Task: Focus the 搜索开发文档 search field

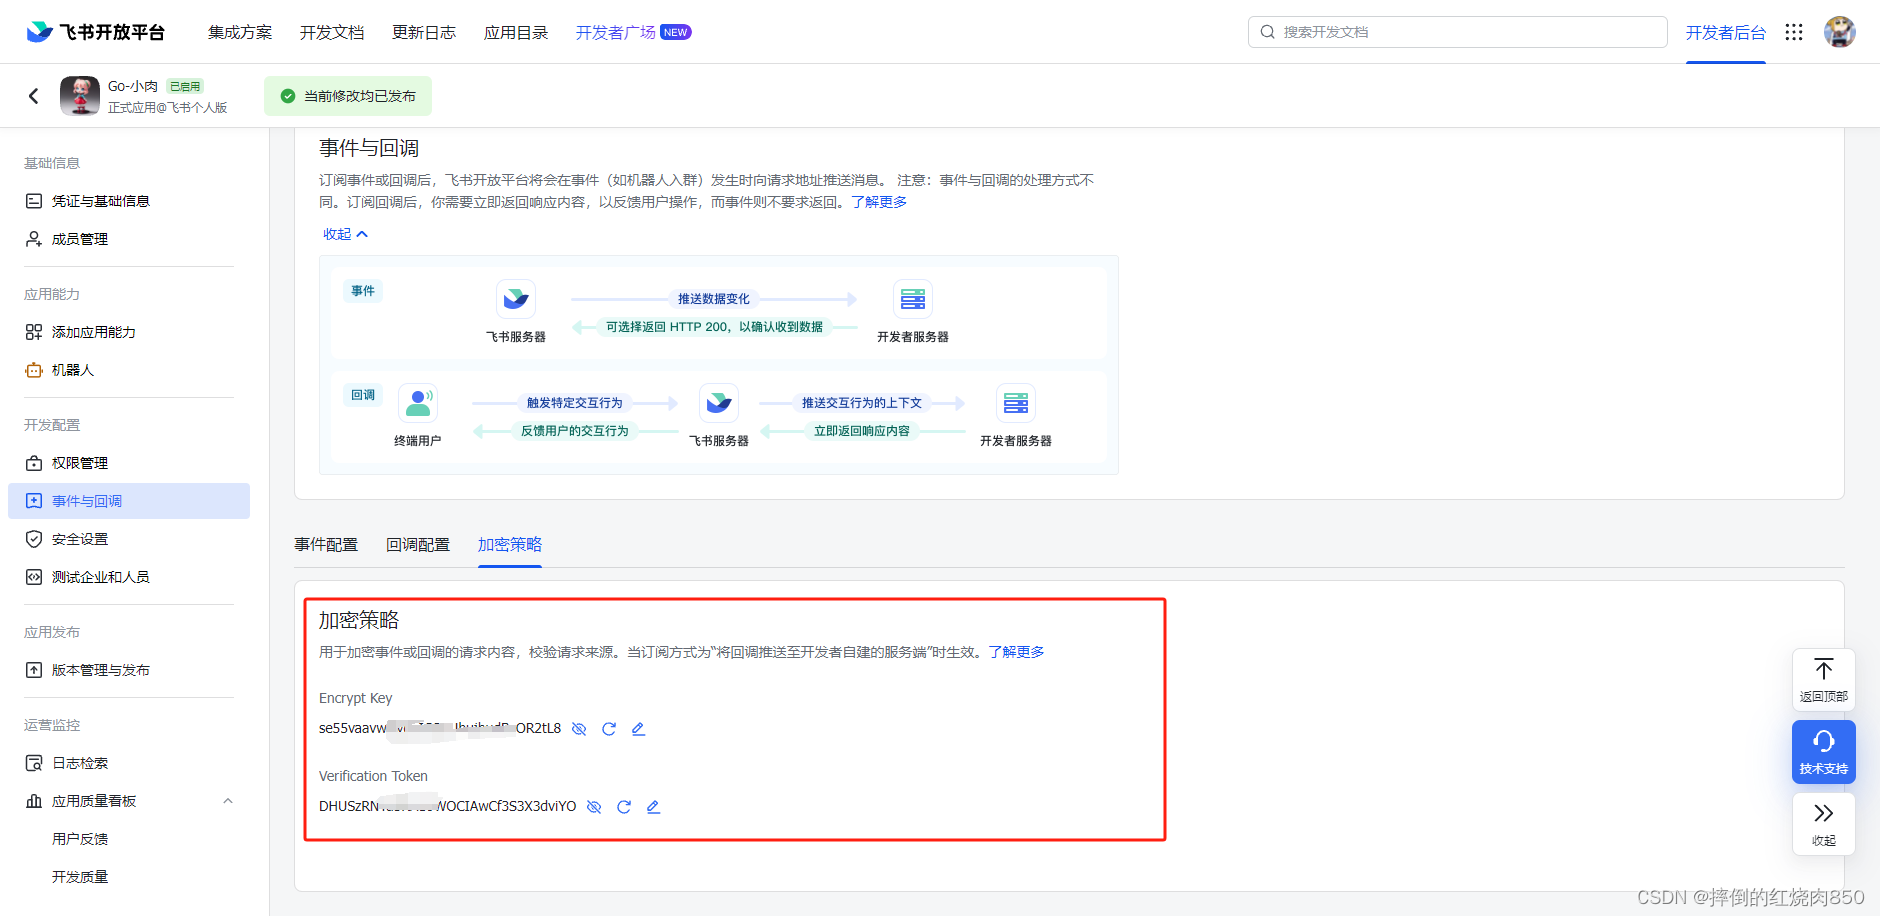Action: coord(1458,32)
